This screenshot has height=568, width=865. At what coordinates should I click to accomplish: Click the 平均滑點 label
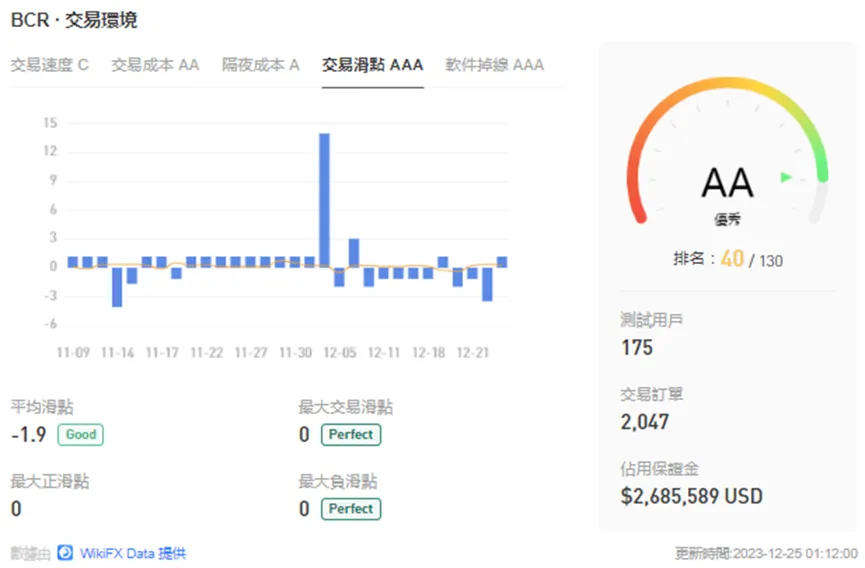[x=42, y=407]
